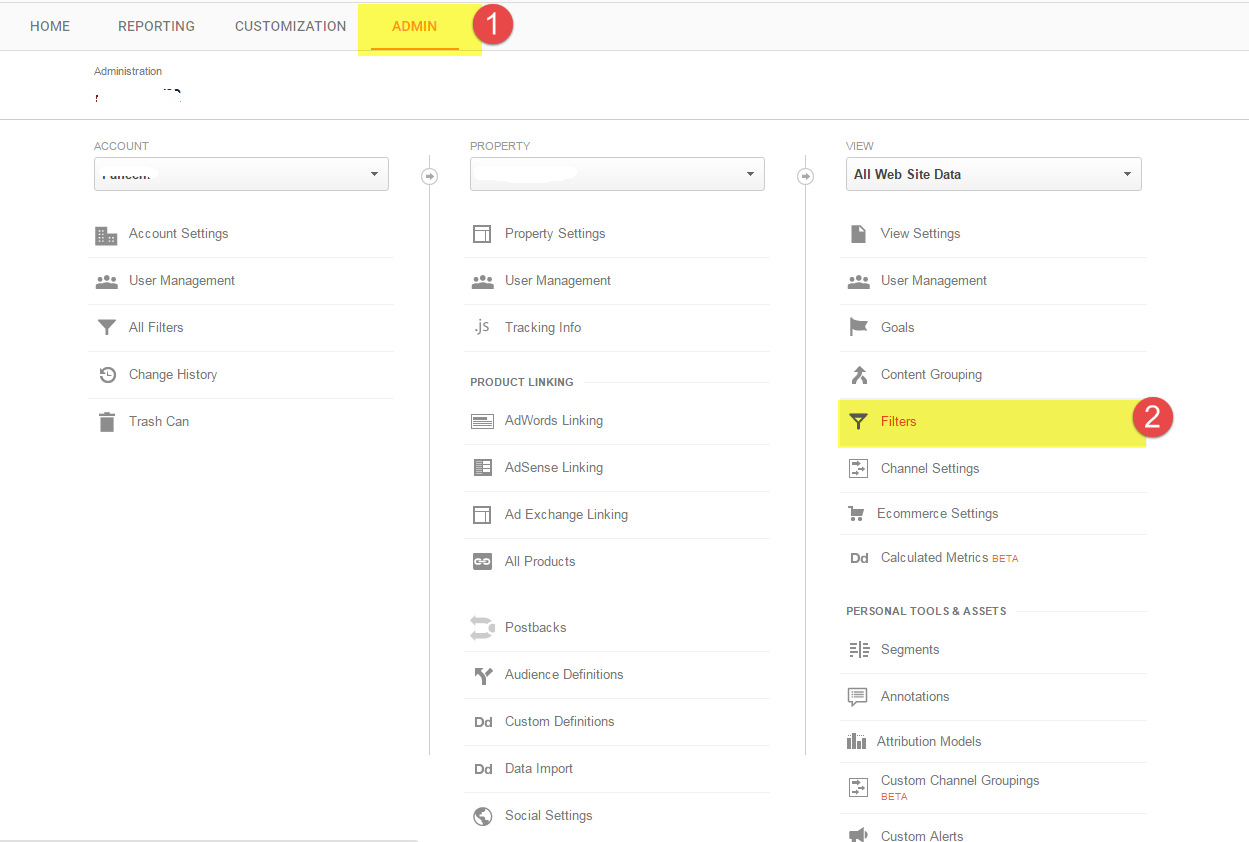Click the Channel Settings icon

tap(858, 468)
